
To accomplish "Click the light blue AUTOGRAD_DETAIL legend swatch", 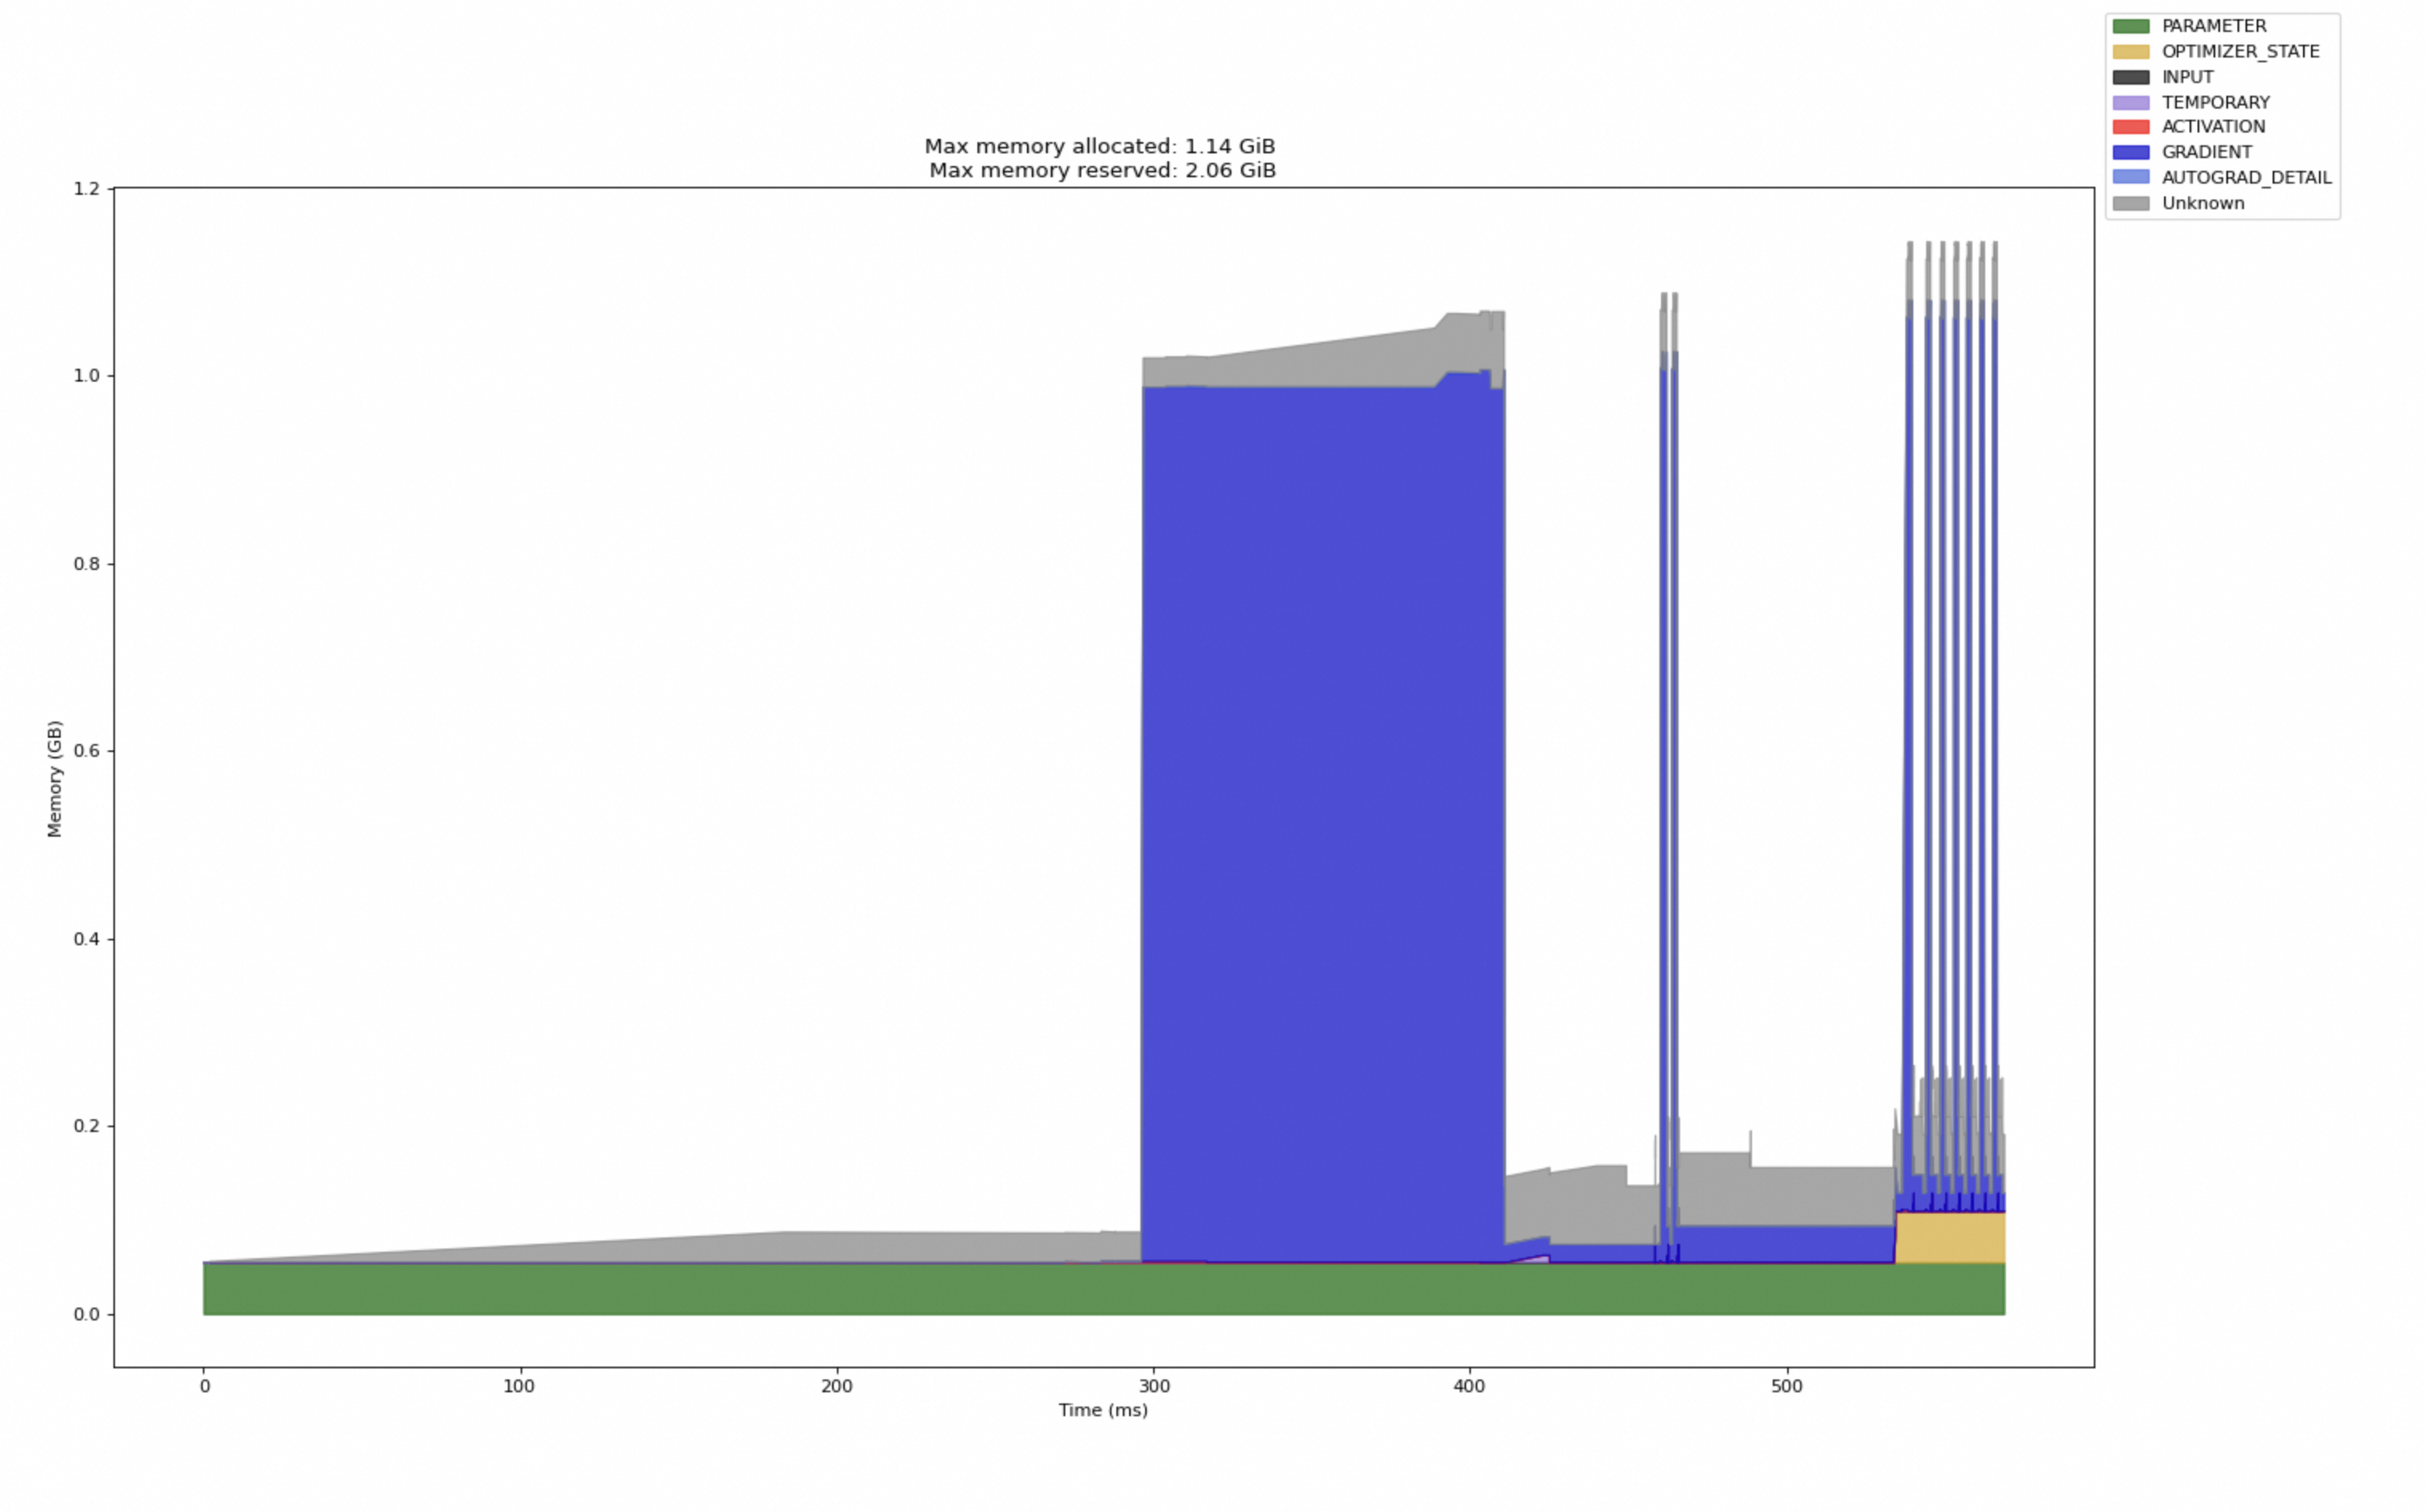I will (x=2131, y=177).
